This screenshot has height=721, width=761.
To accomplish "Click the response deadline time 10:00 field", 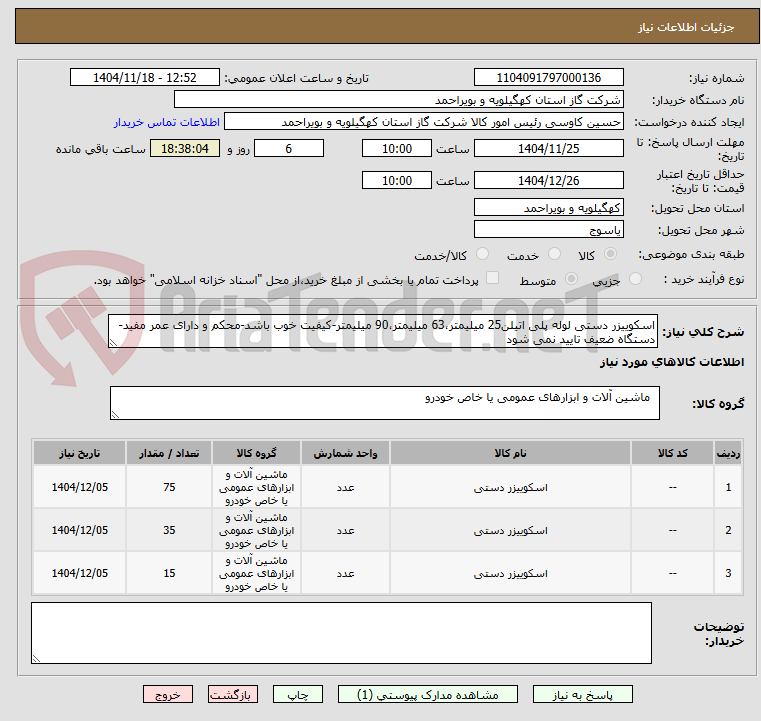I will [397, 148].
